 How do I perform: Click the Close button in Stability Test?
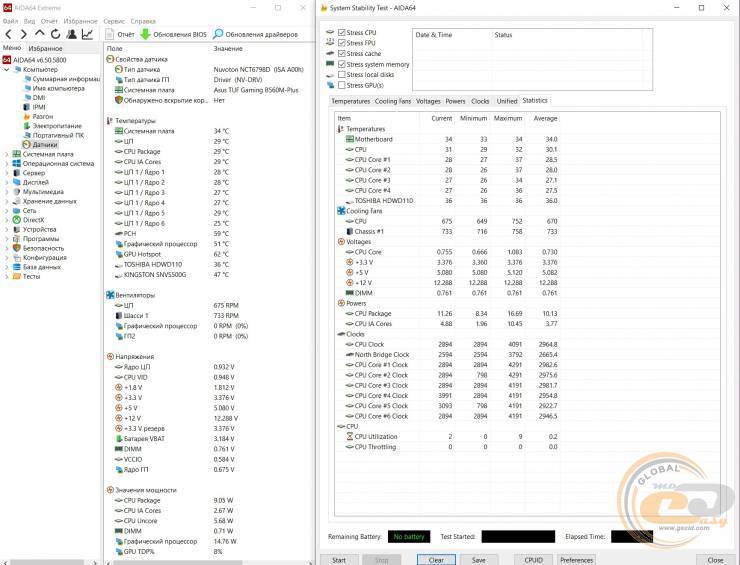715,560
